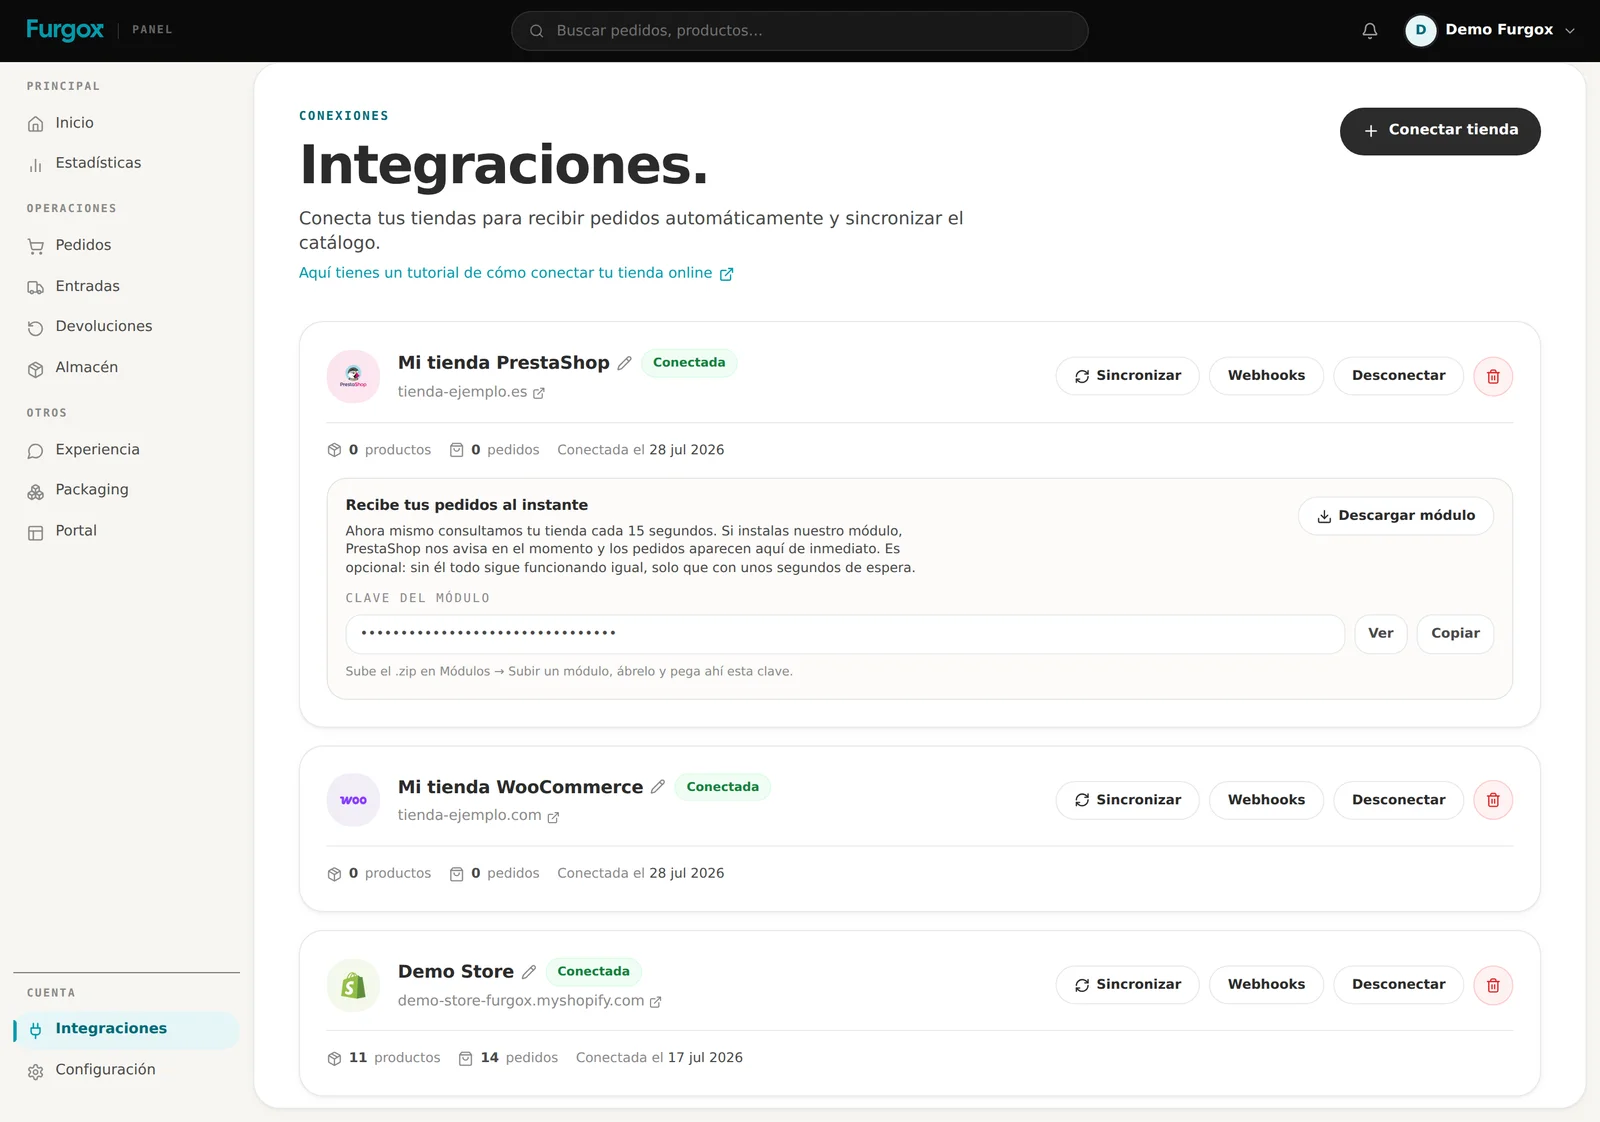Edit the Demo Store name

coord(529,972)
